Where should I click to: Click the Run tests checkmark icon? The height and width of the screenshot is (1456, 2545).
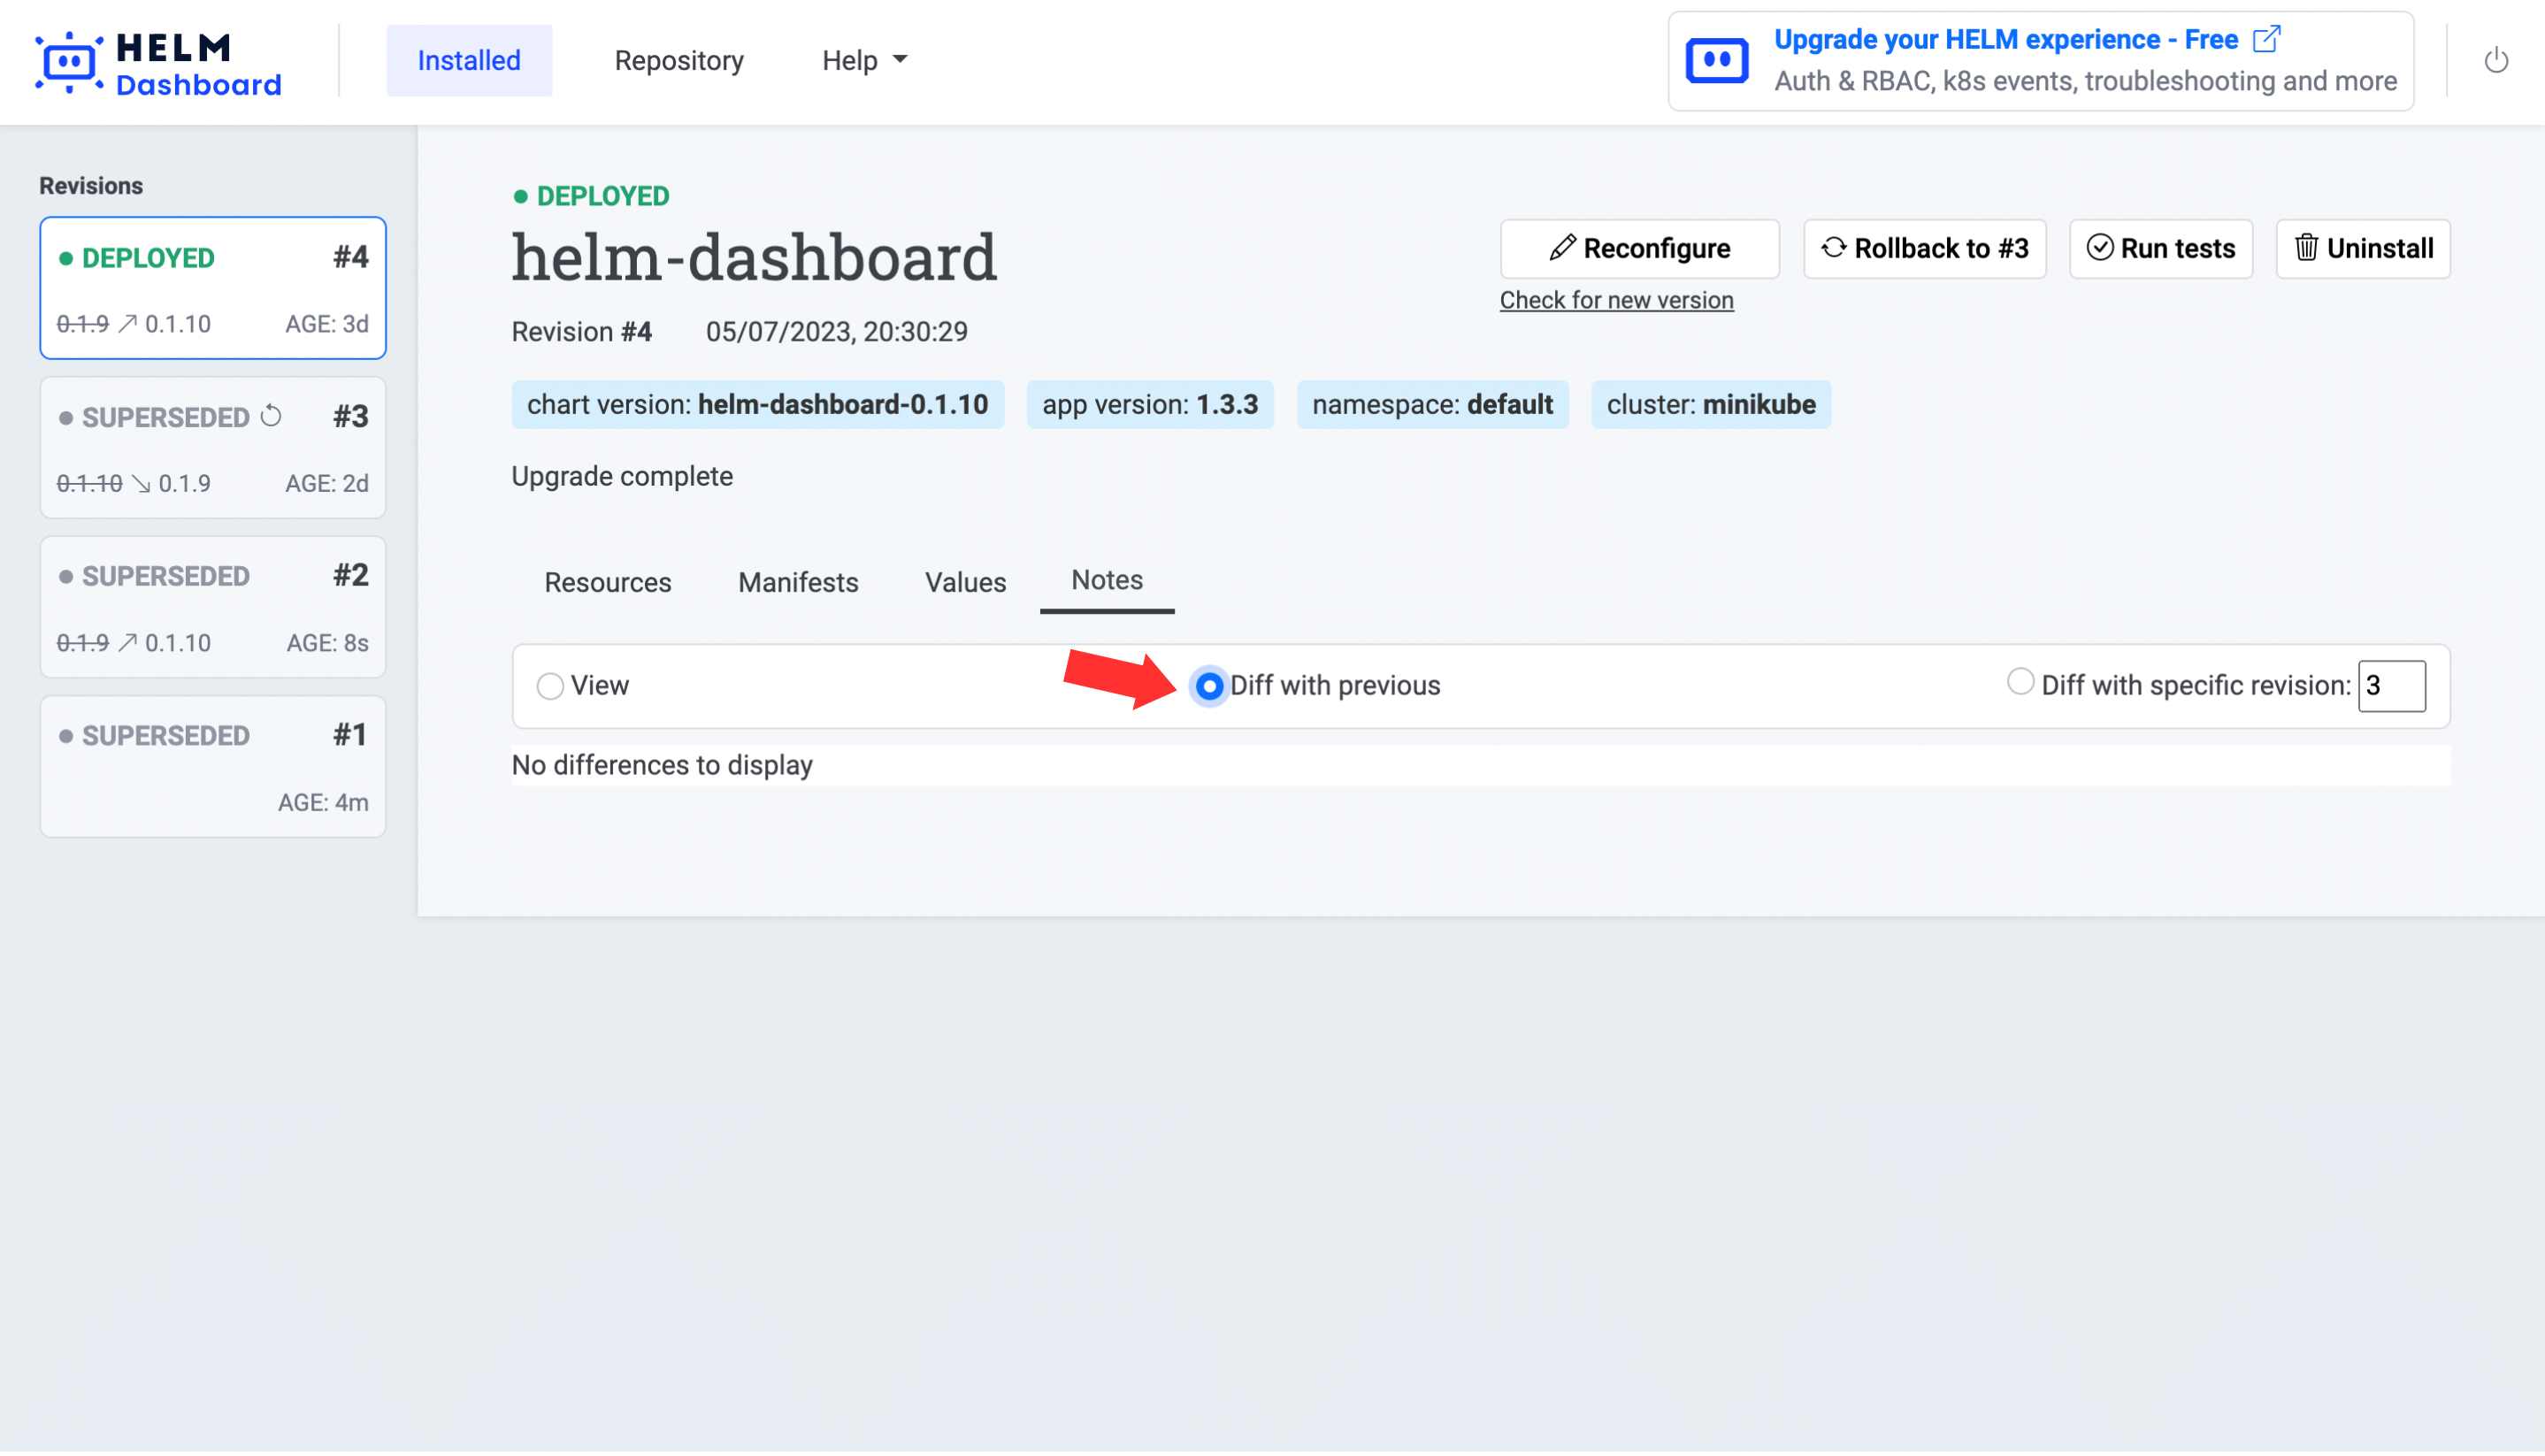coord(2099,248)
